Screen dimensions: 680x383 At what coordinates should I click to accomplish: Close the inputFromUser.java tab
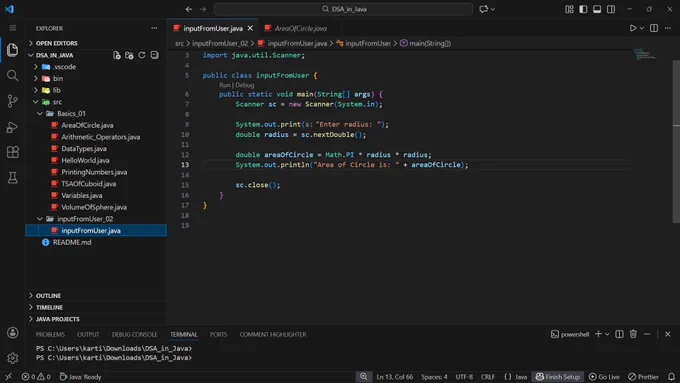coord(250,28)
